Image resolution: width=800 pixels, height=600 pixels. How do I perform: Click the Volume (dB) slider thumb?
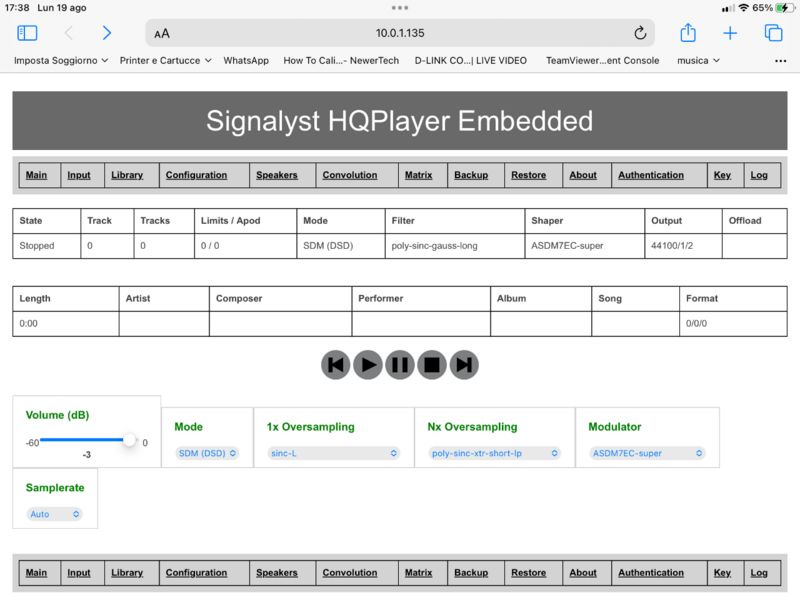[130, 439]
